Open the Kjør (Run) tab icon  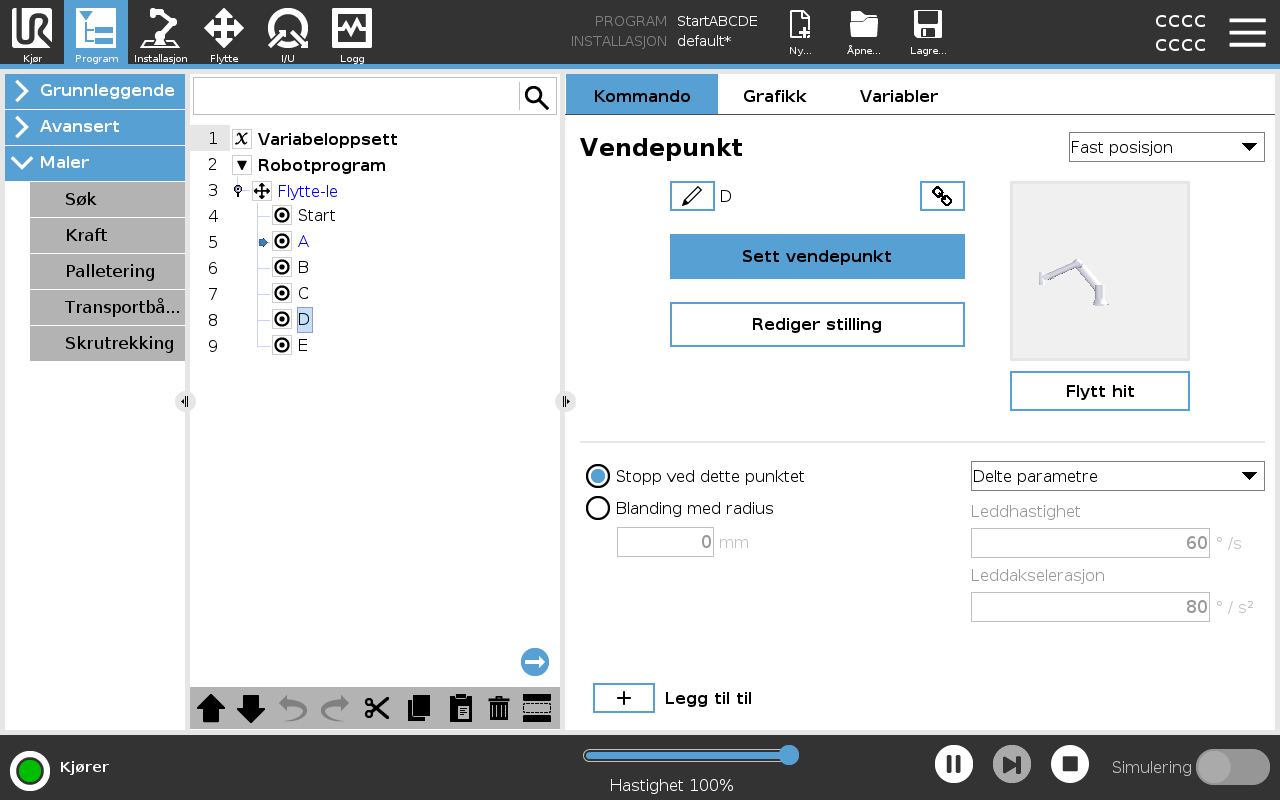click(32, 32)
